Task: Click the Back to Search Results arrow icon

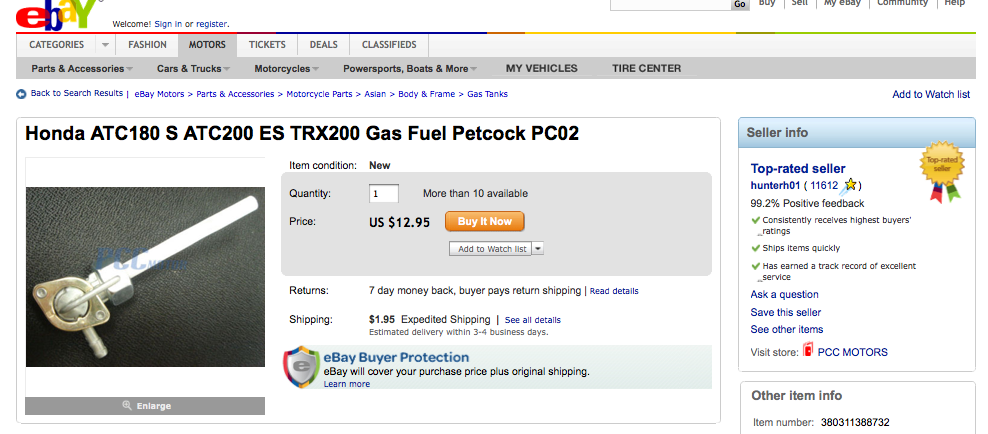Action: tap(21, 94)
